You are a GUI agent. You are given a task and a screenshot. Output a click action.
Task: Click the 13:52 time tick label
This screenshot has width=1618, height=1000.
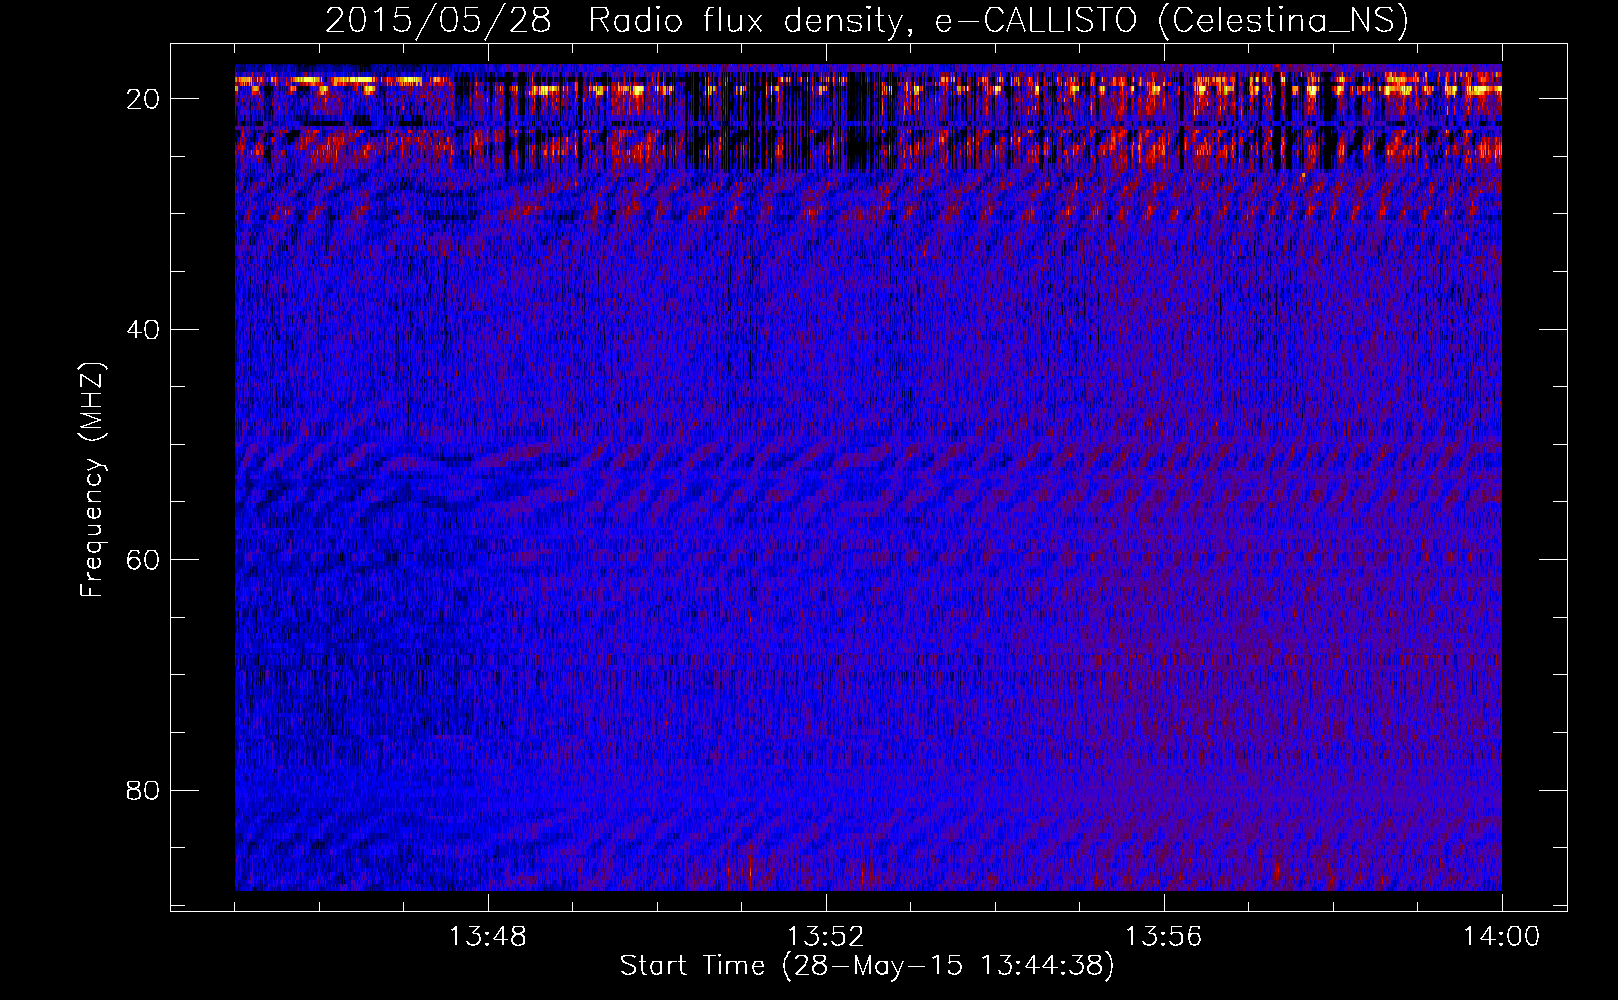[825, 937]
